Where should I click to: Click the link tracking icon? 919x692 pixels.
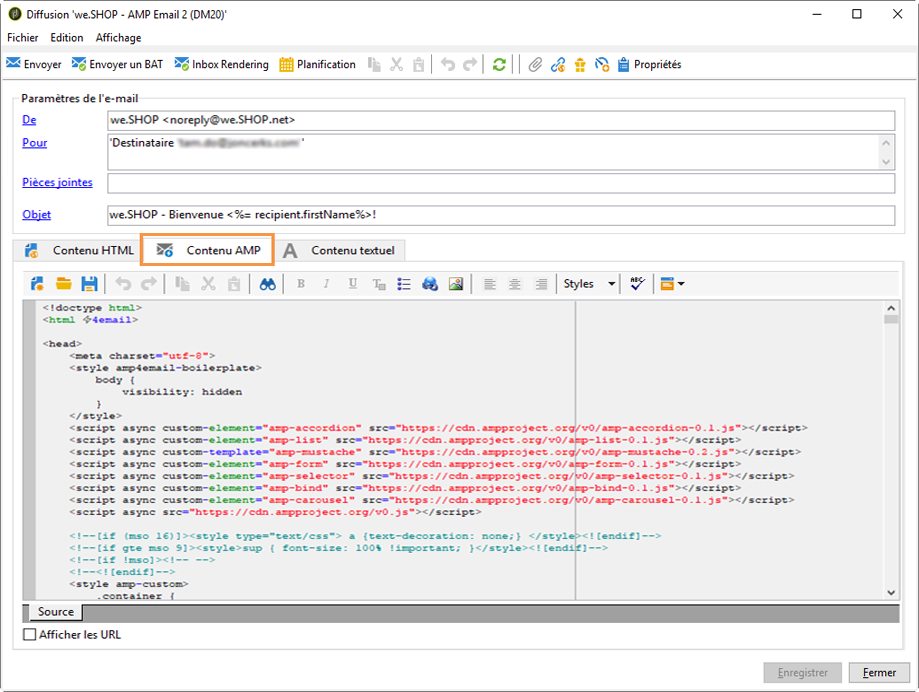[x=558, y=64]
